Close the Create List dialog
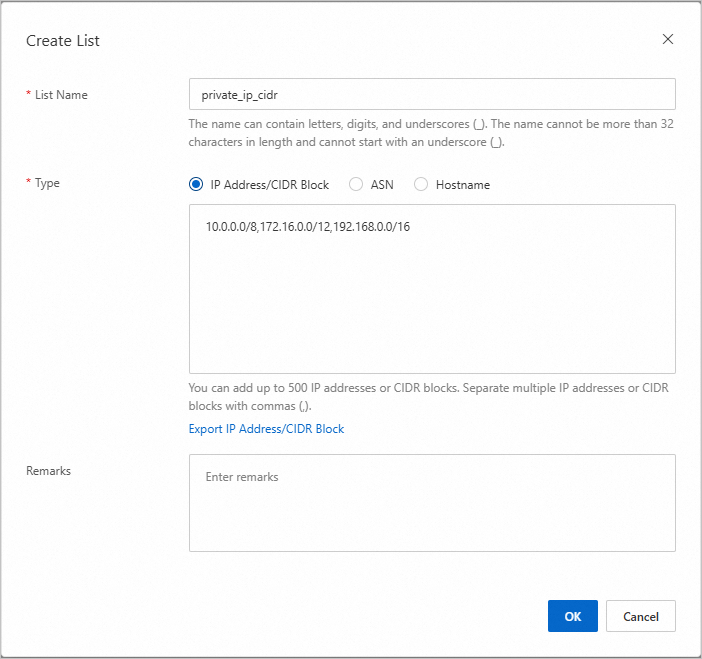Screen dimensions: 702x659 click(x=668, y=40)
